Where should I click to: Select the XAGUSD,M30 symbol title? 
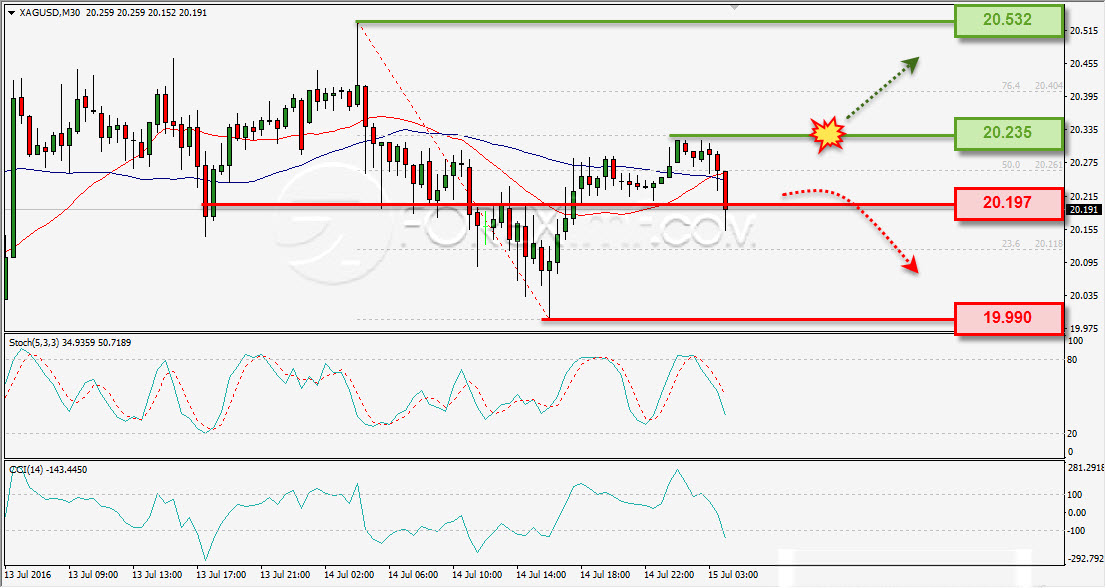50,13
